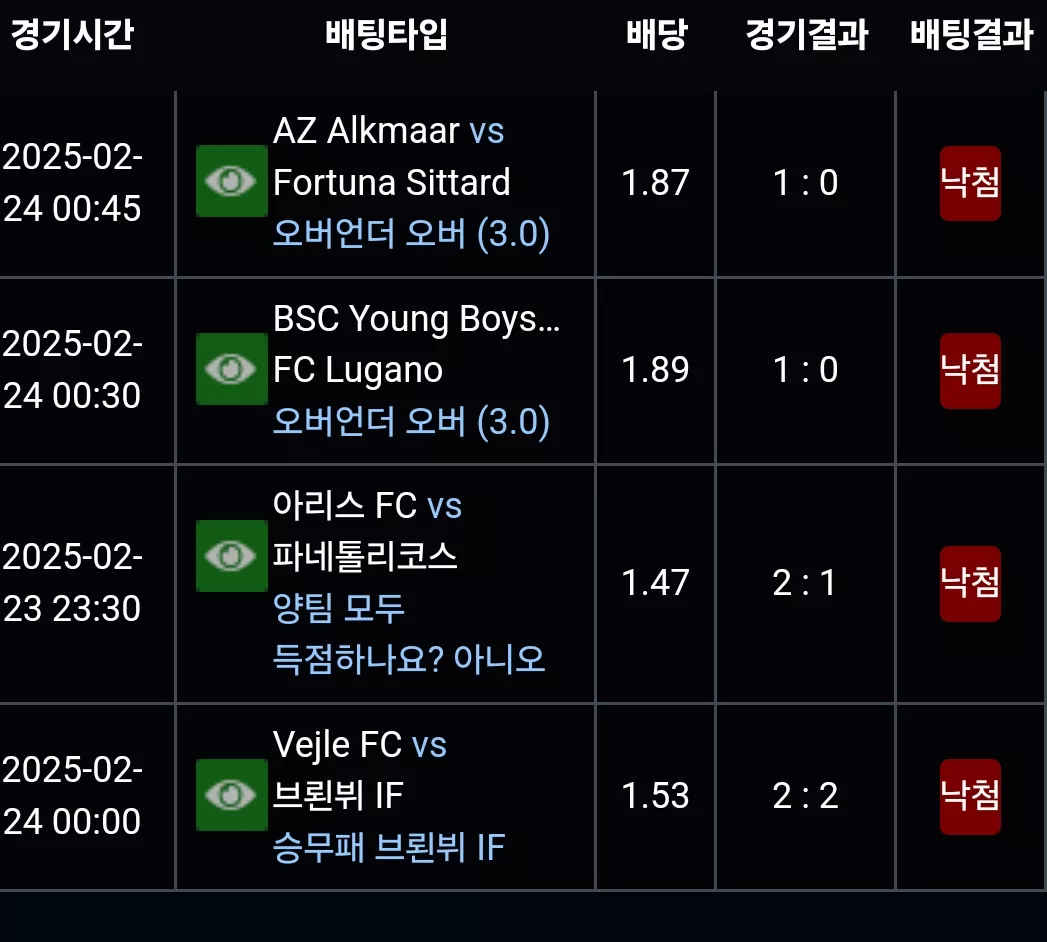The image size is (1047, 942).
Task: Click 낙첨 badge in 브뢴뷔 IF row
Action: 970,796
